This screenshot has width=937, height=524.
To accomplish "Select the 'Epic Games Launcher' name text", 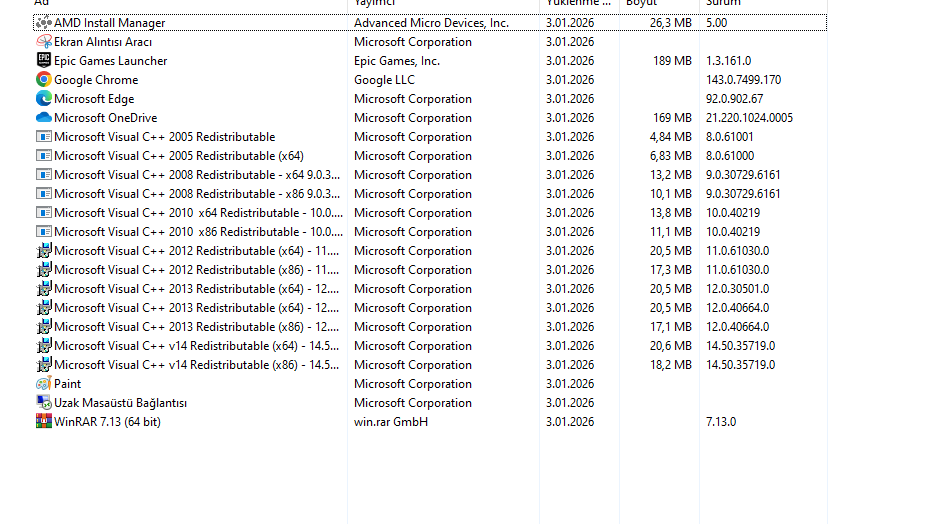I will click(x=111, y=61).
